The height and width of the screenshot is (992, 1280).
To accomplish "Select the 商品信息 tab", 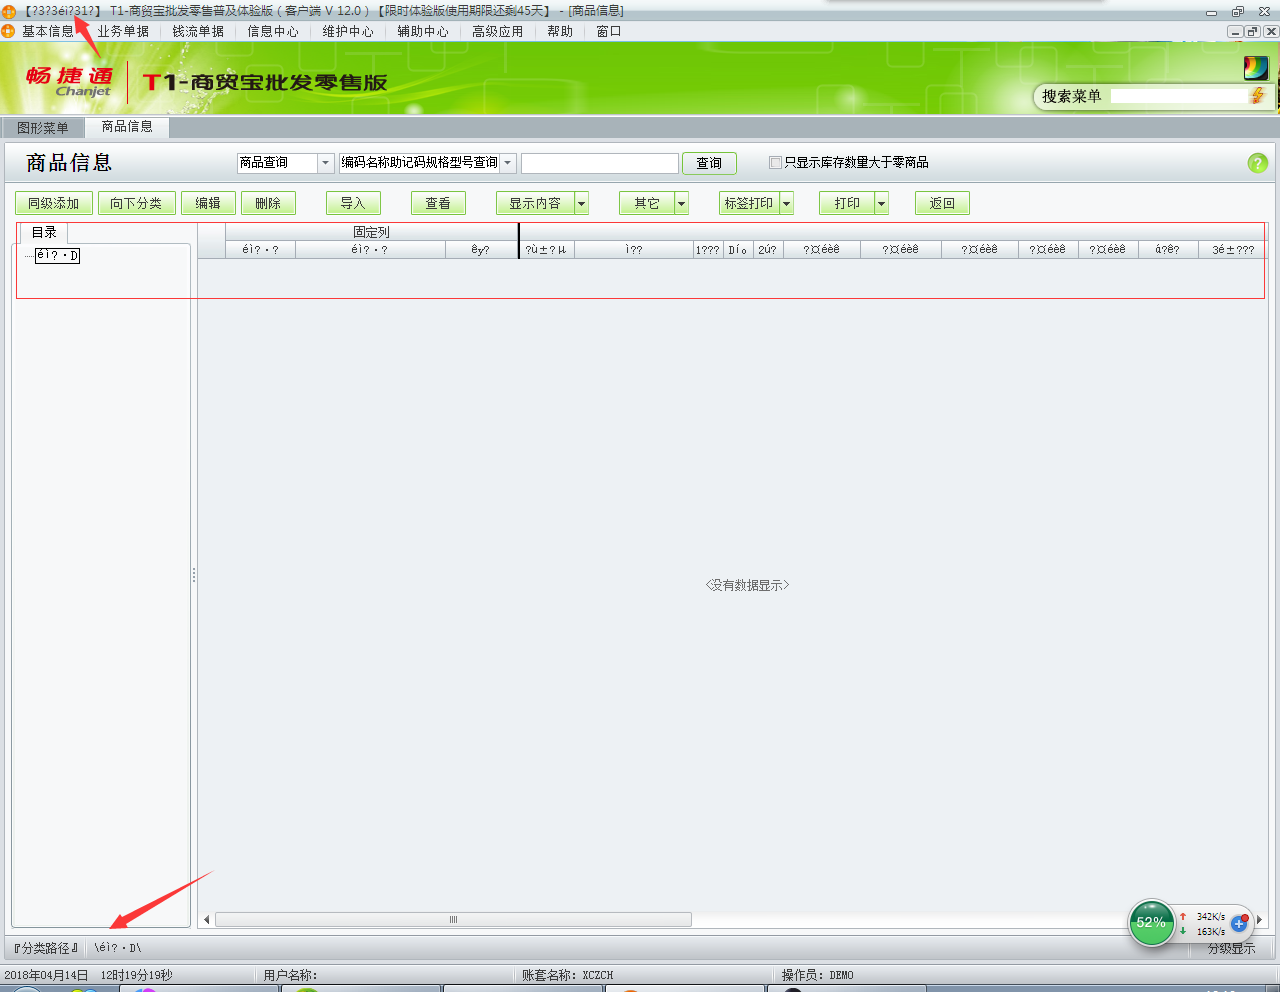I will tap(127, 126).
